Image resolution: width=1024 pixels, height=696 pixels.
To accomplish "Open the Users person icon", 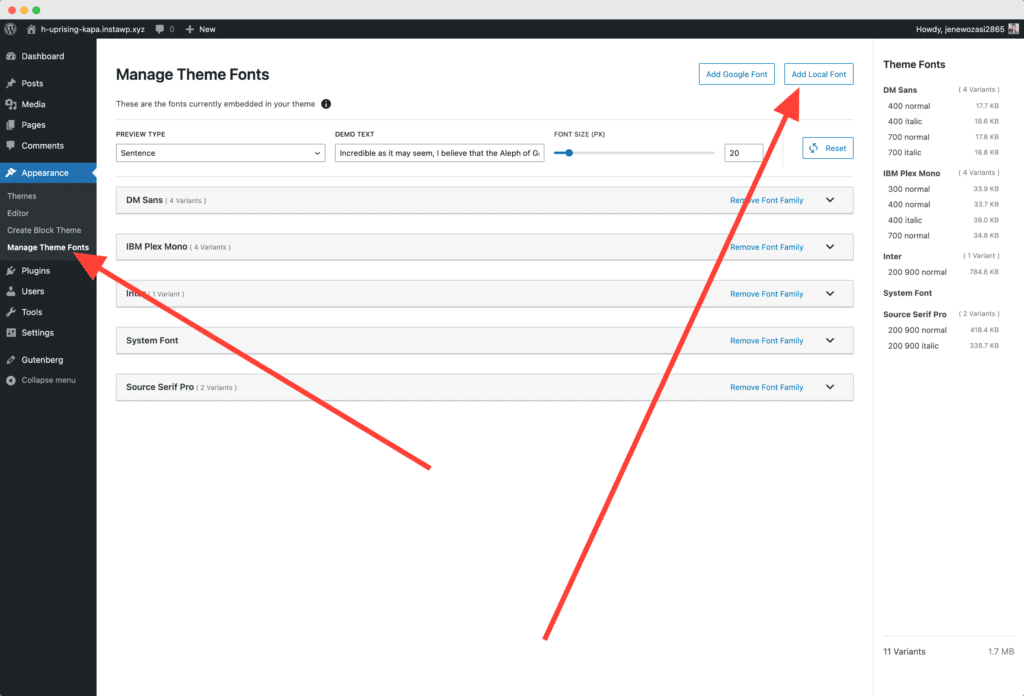I will [10, 291].
